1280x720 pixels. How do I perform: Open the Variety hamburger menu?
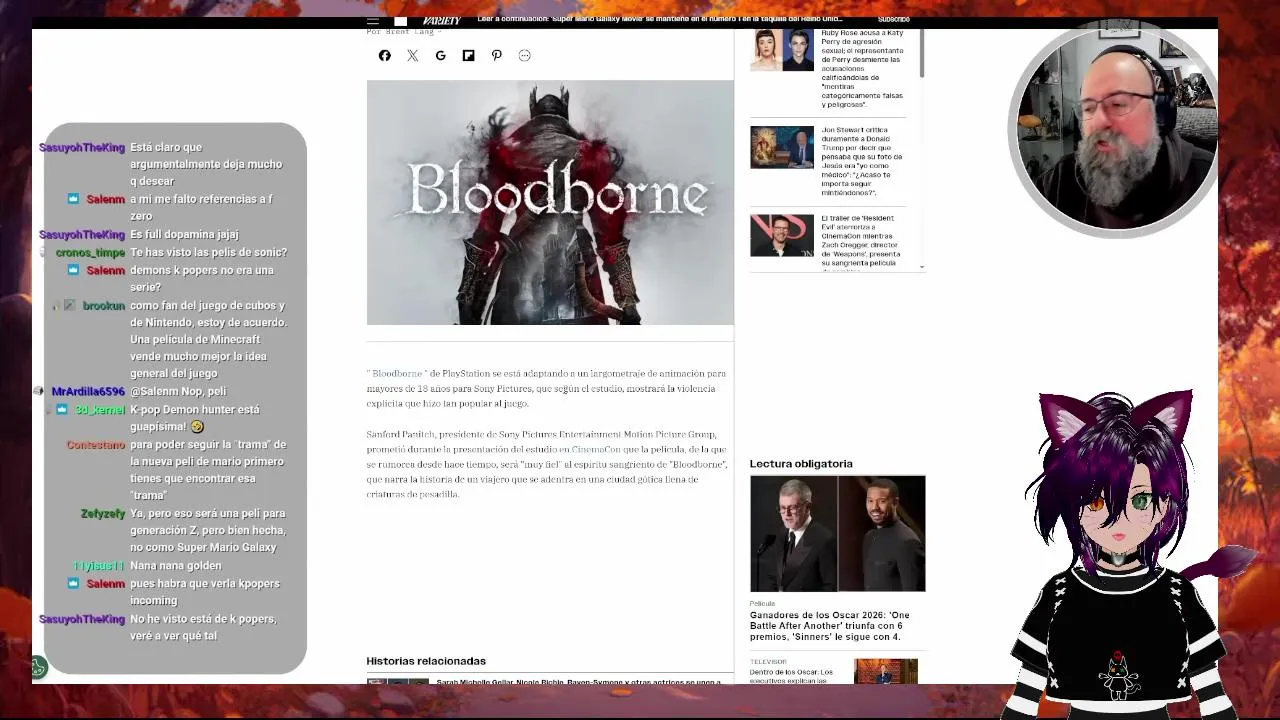click(373, 21)
